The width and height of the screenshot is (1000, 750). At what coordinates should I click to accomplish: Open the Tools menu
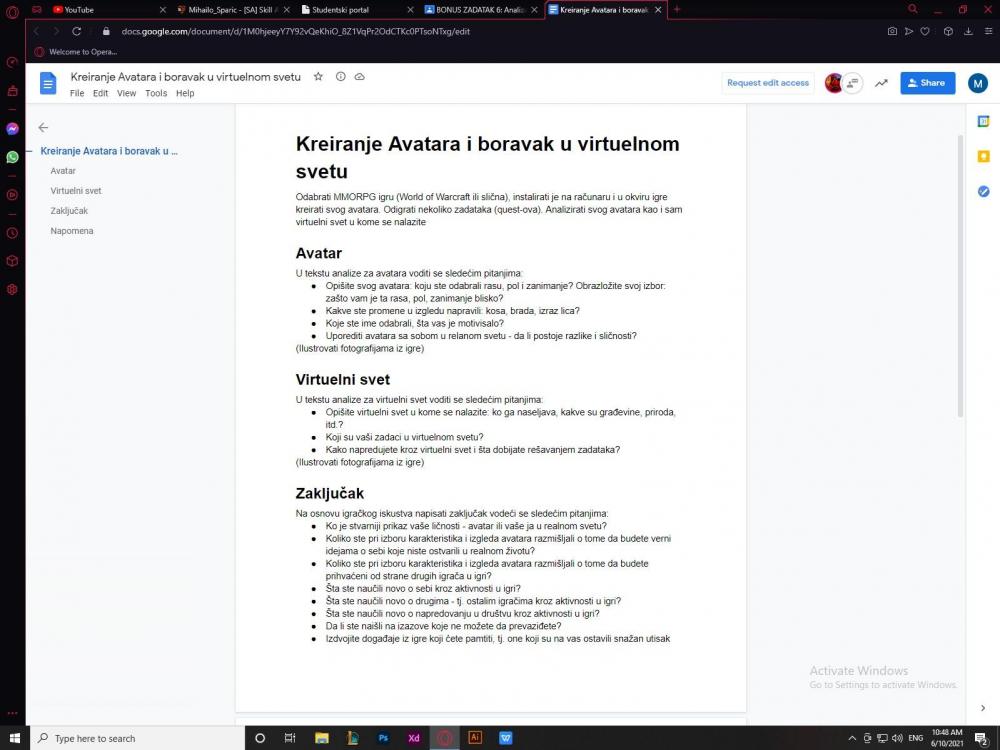pos(156,93)
